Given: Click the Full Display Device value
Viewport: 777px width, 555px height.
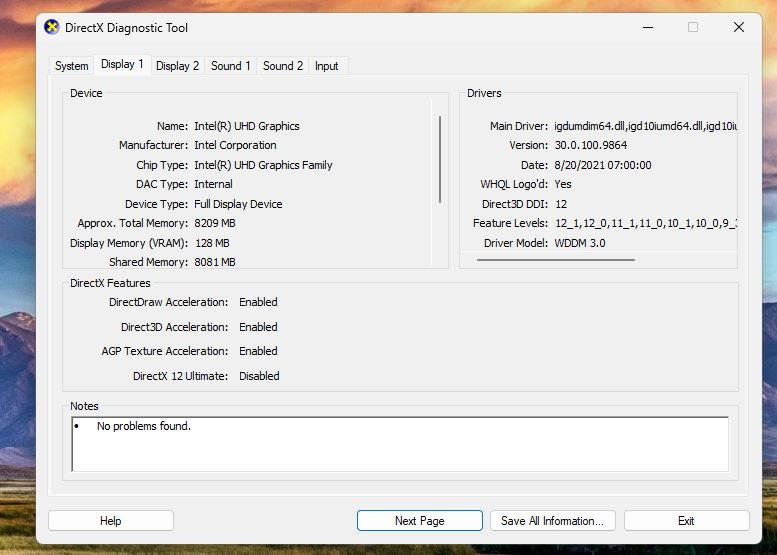Looking at the screenshot, I should 238,204.
